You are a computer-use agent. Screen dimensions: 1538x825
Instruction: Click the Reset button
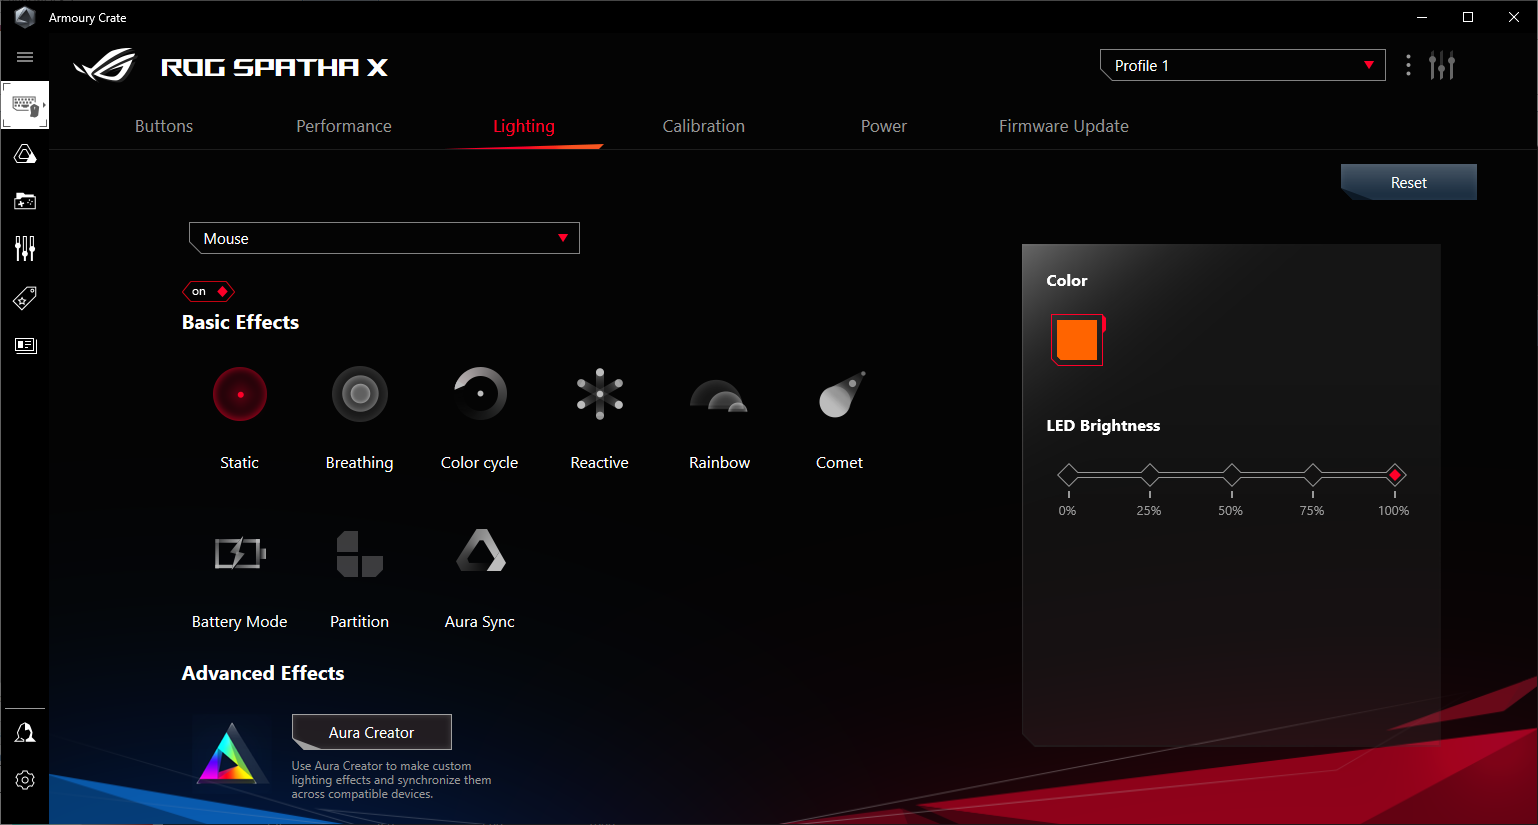pyautogui.click(x=1409, y=182)
